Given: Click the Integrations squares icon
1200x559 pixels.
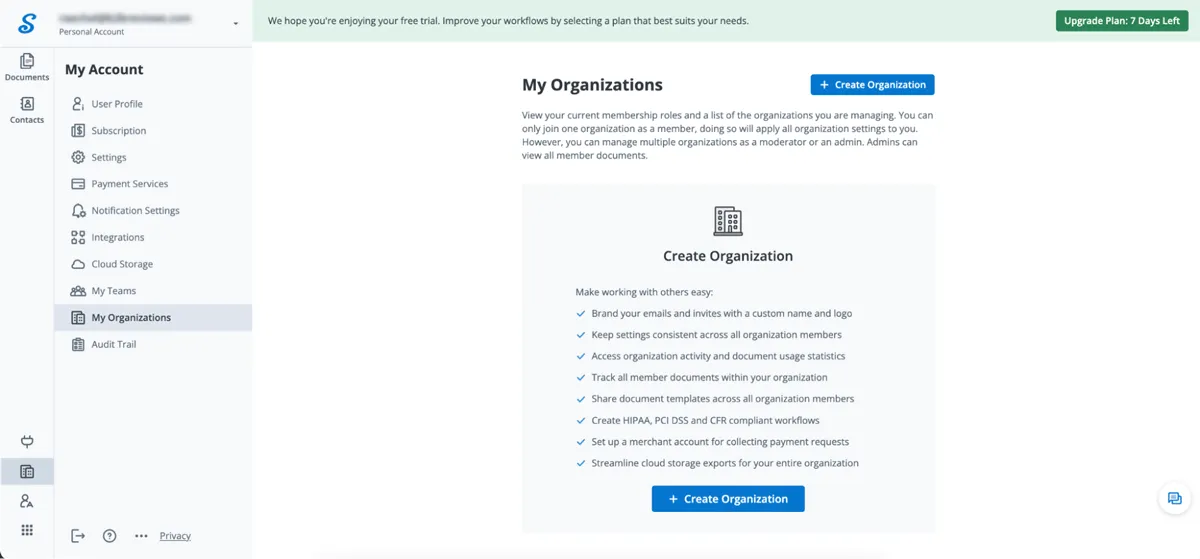Looking at the screenshot, I should tap(78, 237).
